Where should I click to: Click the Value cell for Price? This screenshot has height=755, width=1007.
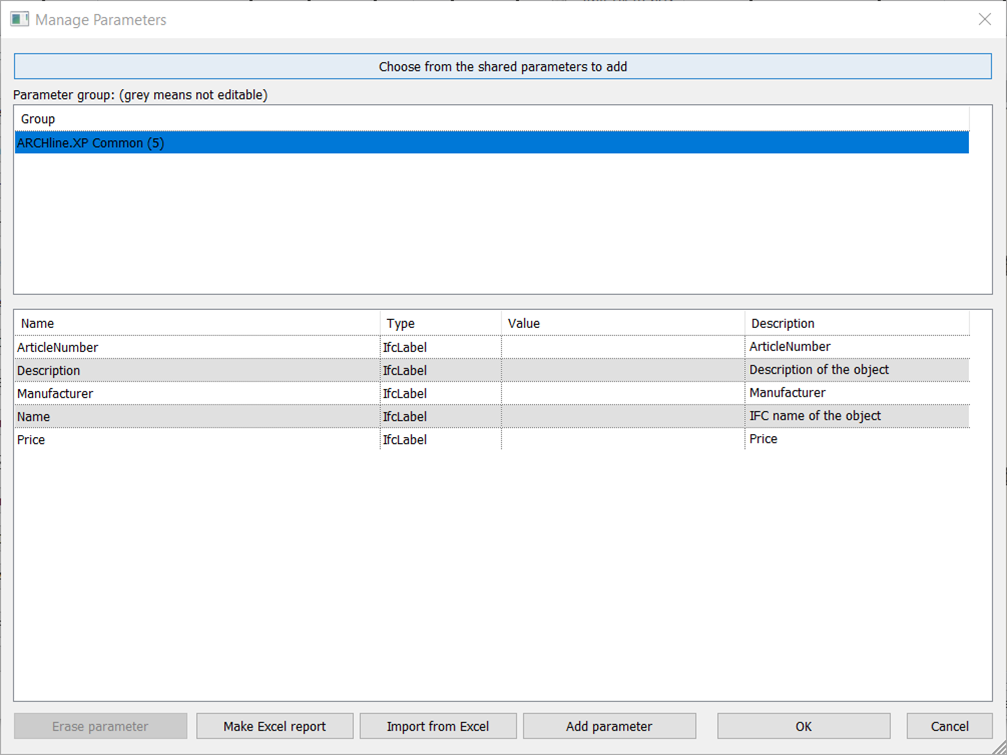(622, 439)
